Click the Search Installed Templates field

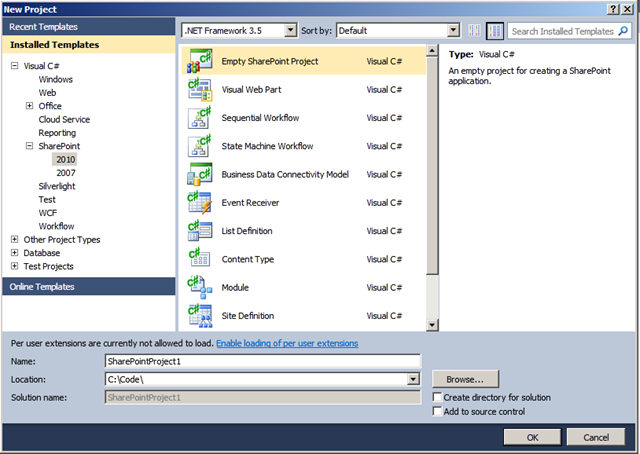click(x=562, y=31)
